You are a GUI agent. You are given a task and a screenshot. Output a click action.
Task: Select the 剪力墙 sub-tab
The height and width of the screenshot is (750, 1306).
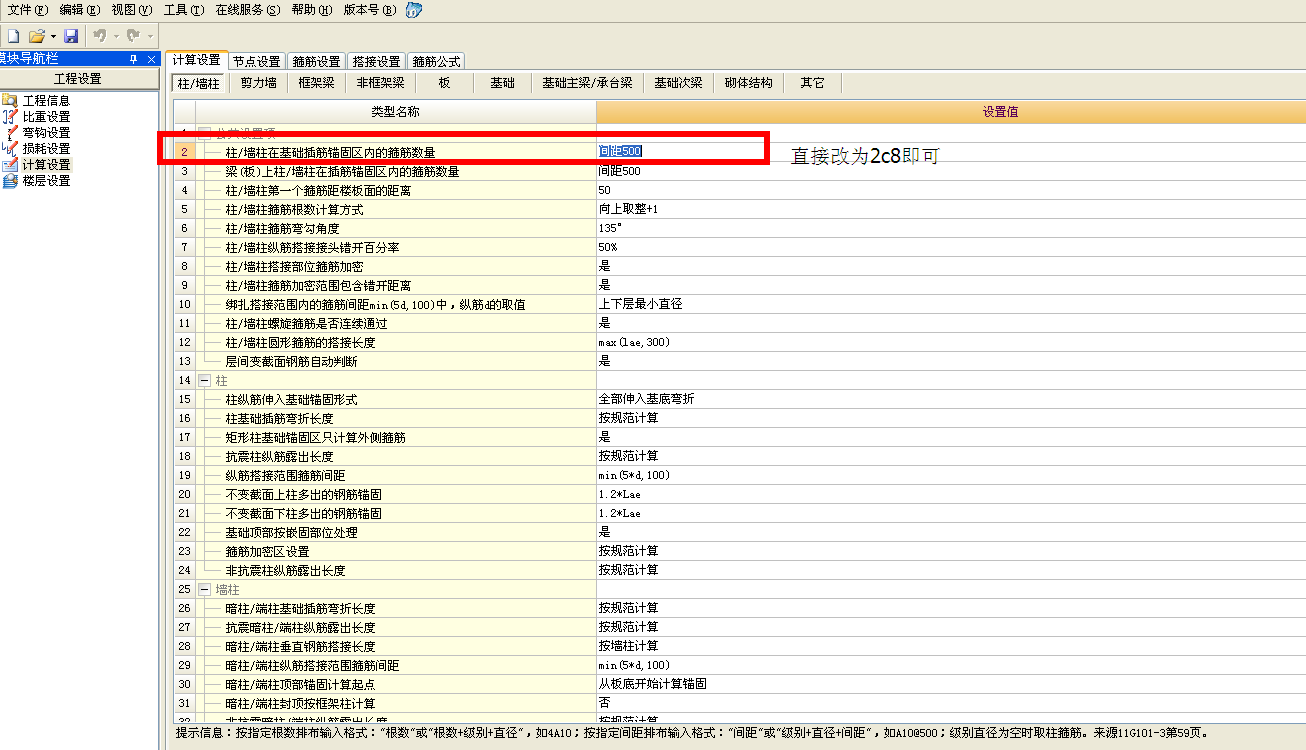tap(258, 83)
